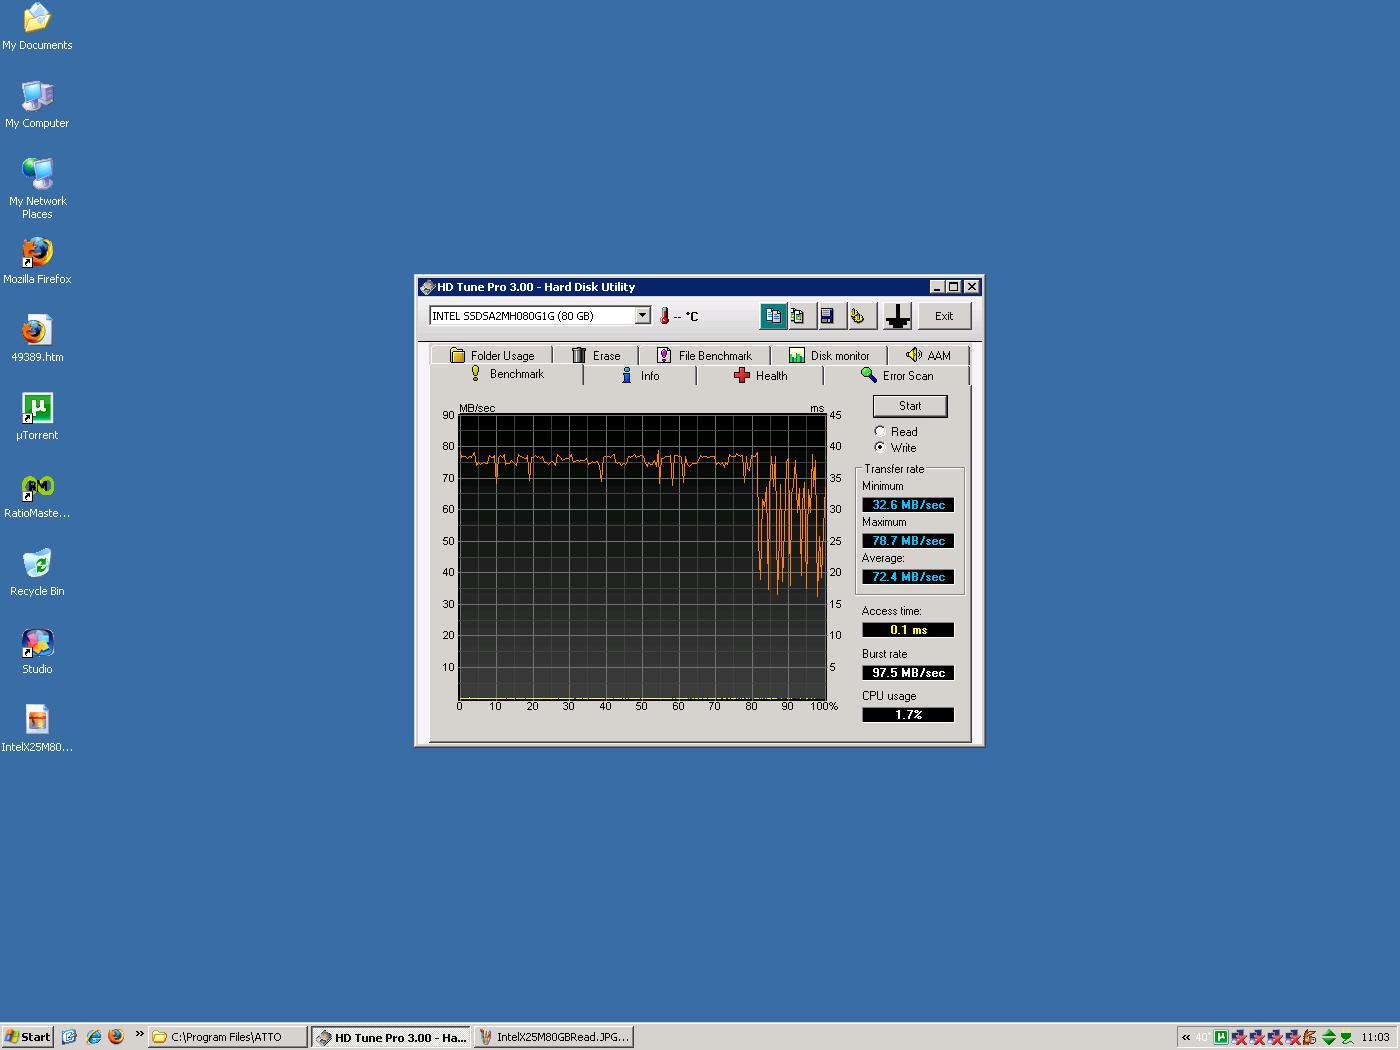The width and height of the screenshot is (1400, 1050).
Task: Click the 40° temperature tray indicator
Action: tap(1202, 1037)
